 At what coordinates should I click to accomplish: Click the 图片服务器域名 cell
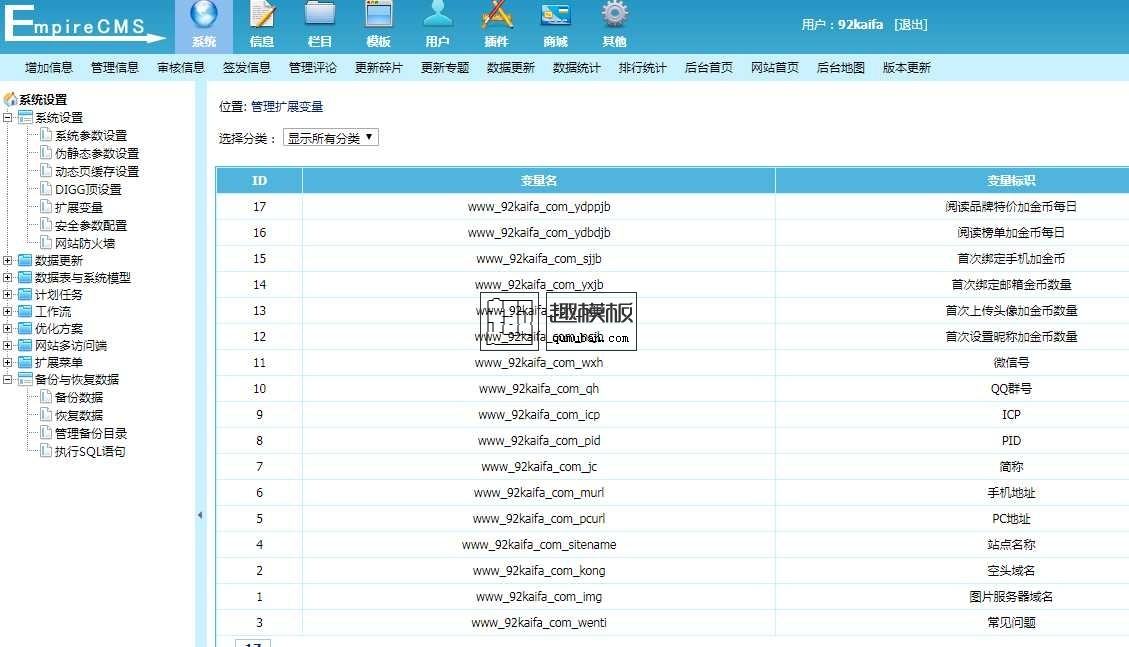pos(1011,597)
